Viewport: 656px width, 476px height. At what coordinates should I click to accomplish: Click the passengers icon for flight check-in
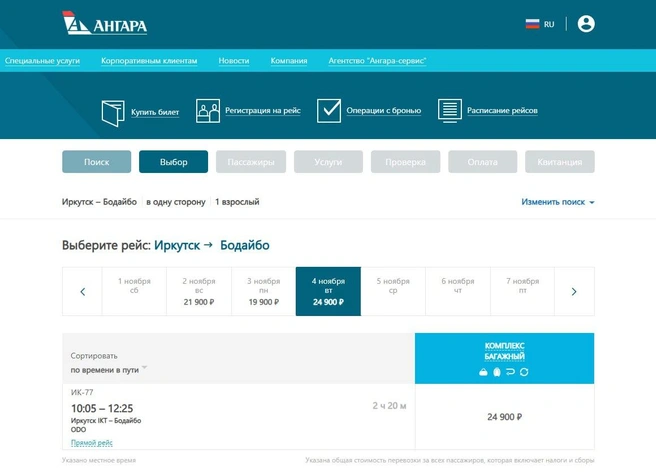208,111
